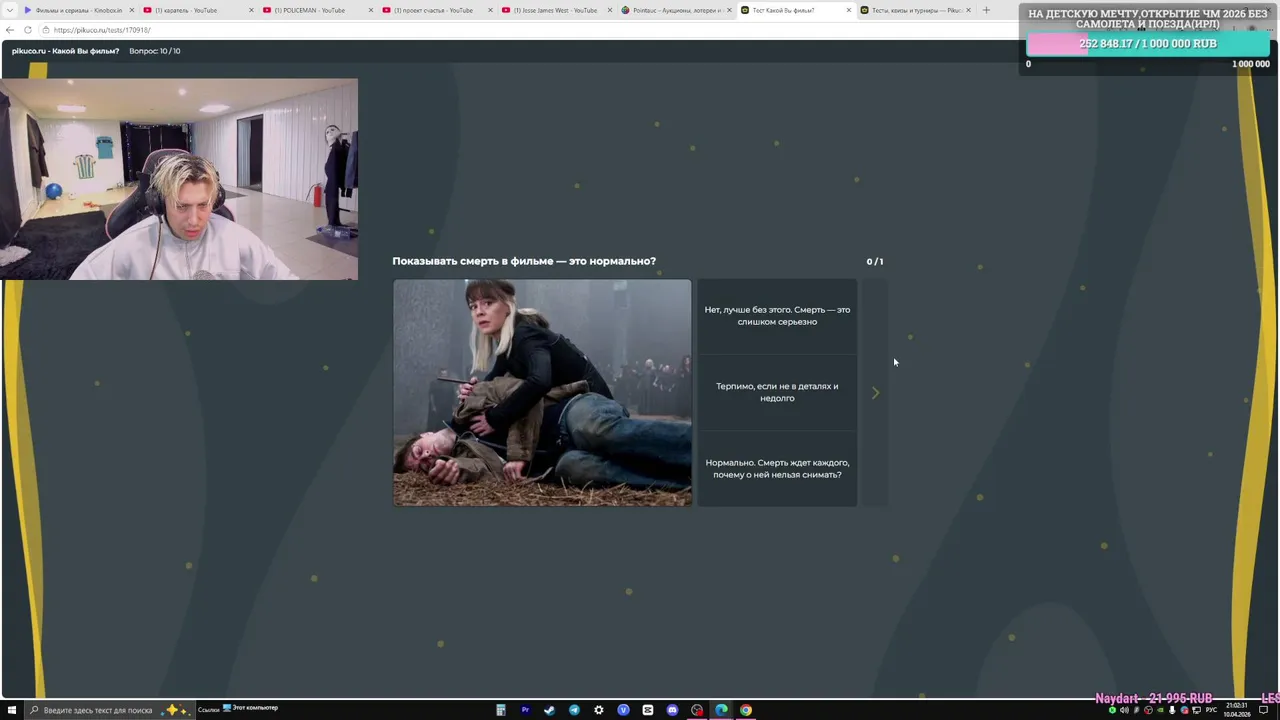The width and height of the screenshot is (1280, 720).
Task: Close the Jesse James West YouTube tab
Action: click(610, 10)
